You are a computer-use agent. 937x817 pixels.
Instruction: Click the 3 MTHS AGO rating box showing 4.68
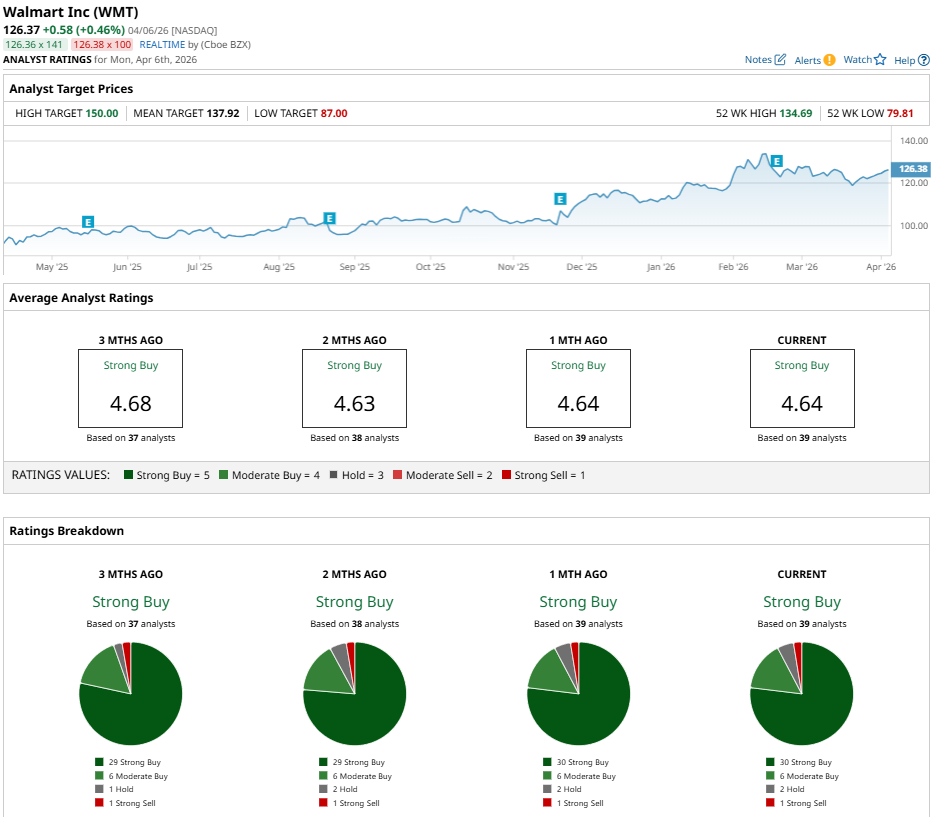click(131, 388)
